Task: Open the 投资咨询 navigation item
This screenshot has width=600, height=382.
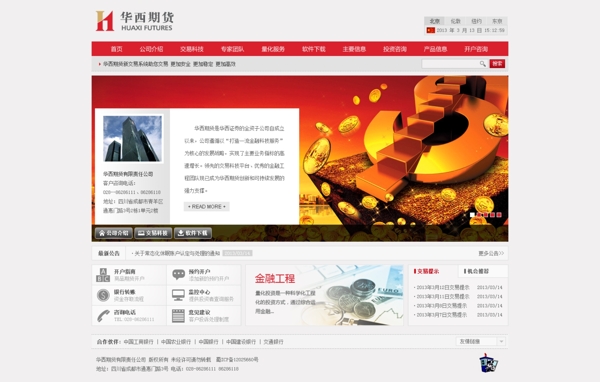Action: point(395,49)
